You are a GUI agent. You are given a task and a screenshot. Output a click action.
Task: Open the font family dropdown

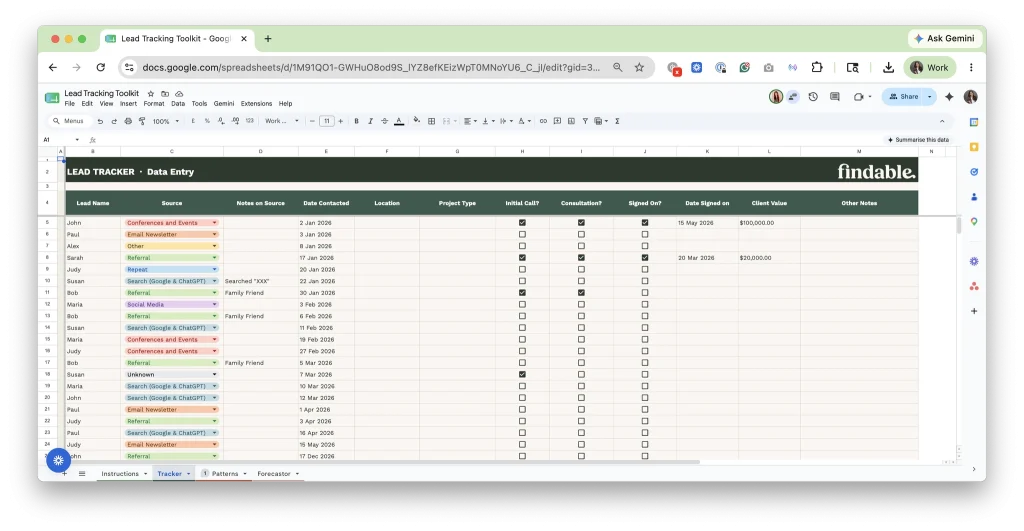pyautogui.click(x=281, y=121)
